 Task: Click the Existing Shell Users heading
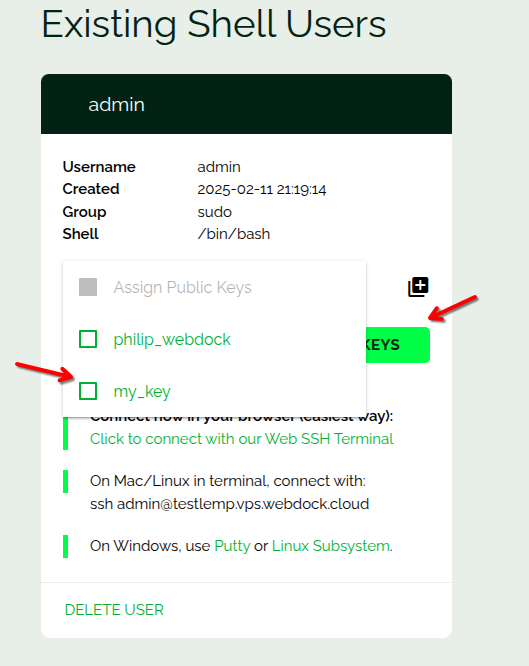click(x=214, y=24)
